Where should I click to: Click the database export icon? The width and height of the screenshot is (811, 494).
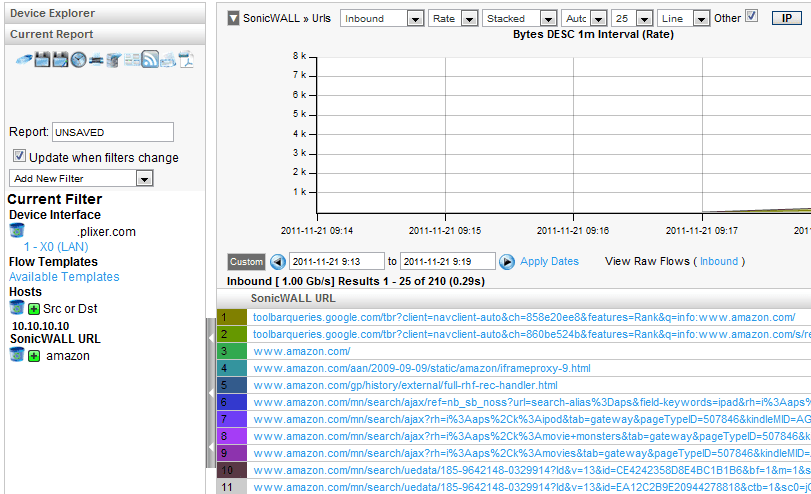(114, 60)
